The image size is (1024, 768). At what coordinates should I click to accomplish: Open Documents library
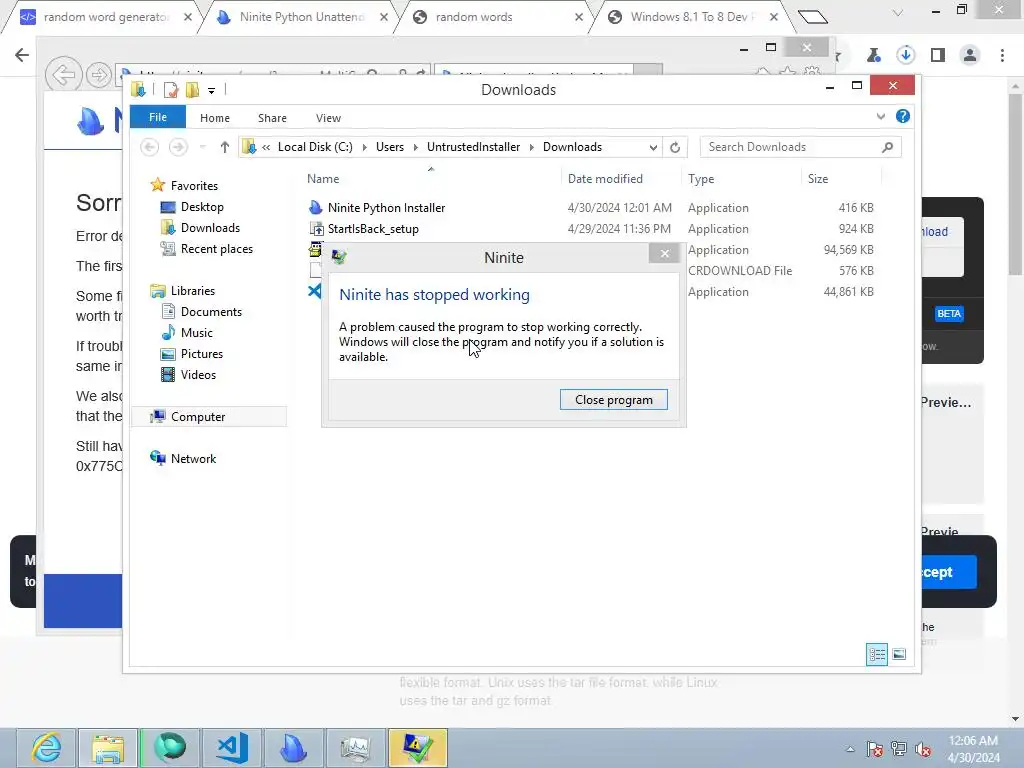(x=211, y=312)
